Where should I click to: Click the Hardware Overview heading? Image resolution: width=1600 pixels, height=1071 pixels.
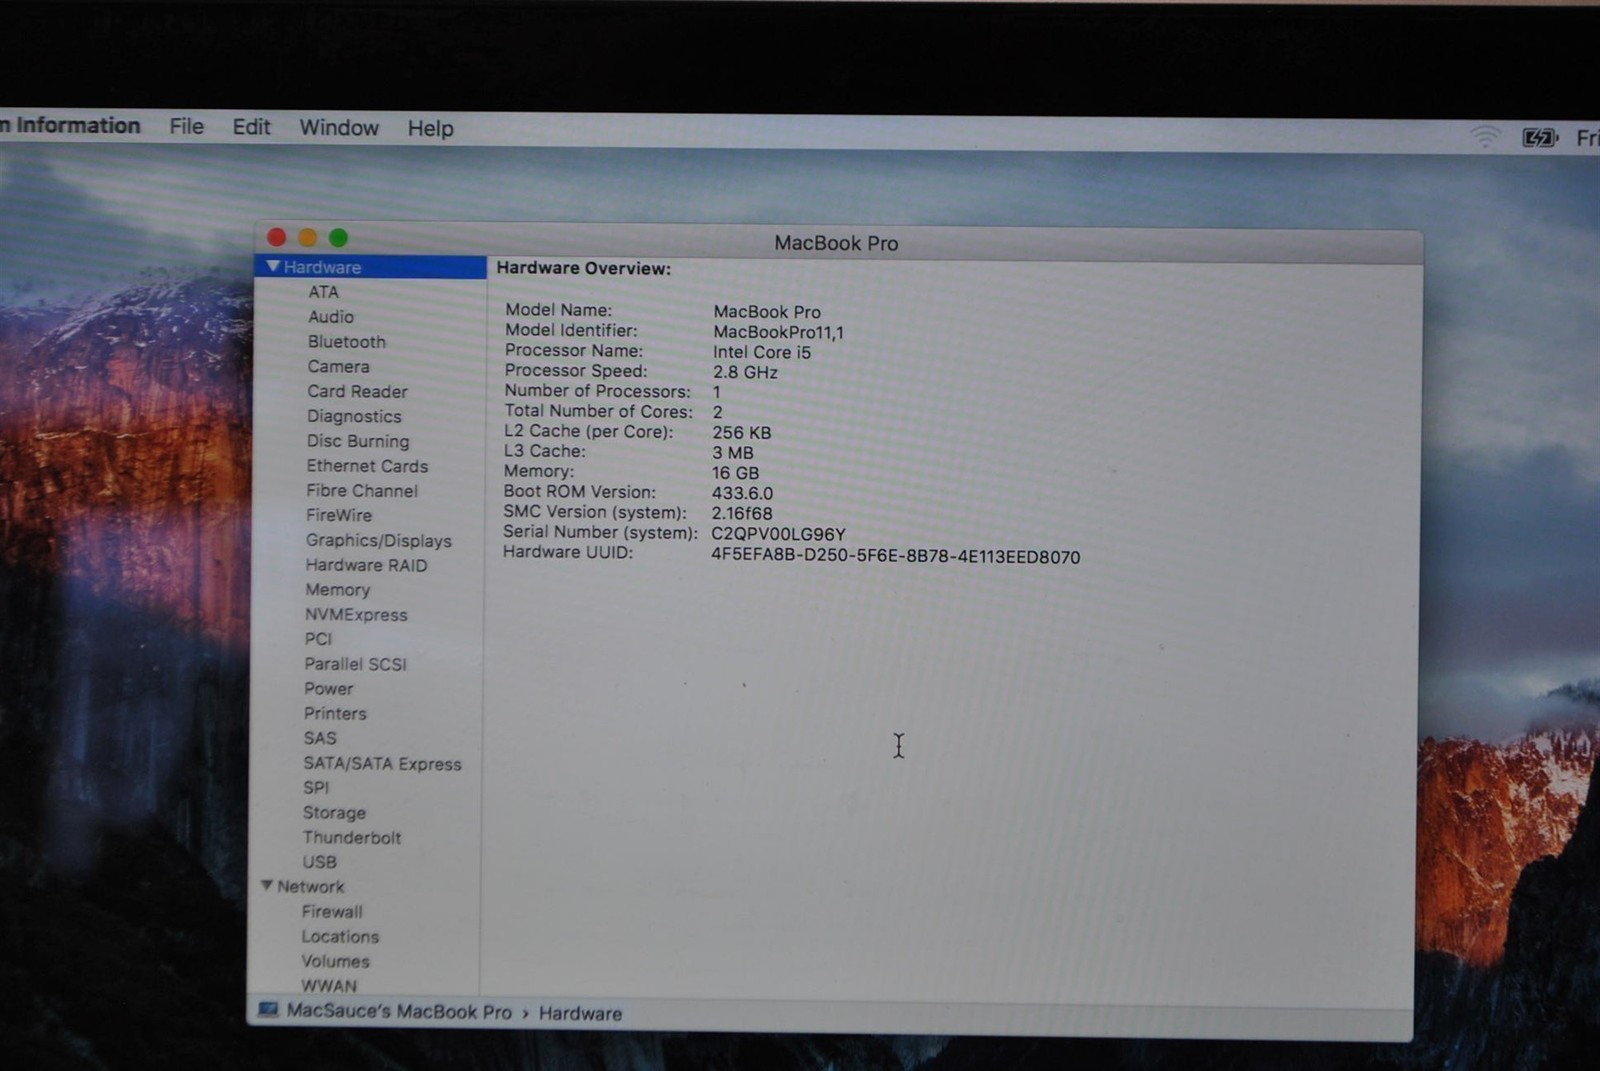click(584, 268)
